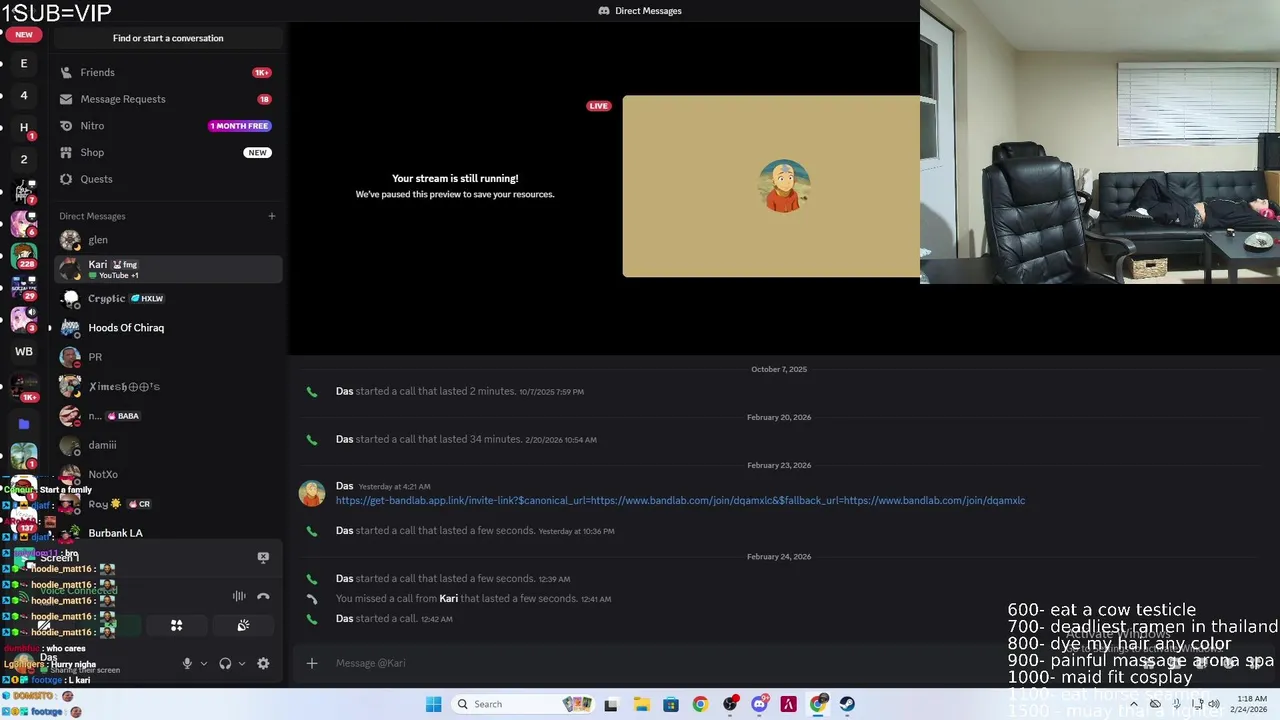
Task: Click Das's live stream tile
Action: pos(771,186)
